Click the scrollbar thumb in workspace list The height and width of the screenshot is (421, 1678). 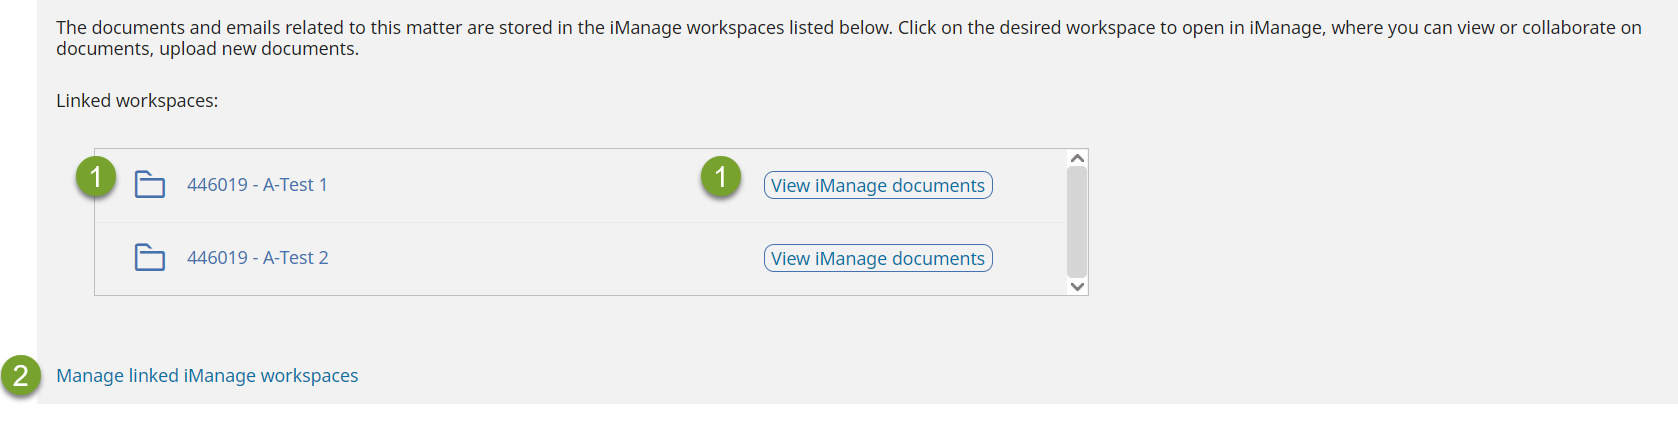click(1077, 221)
